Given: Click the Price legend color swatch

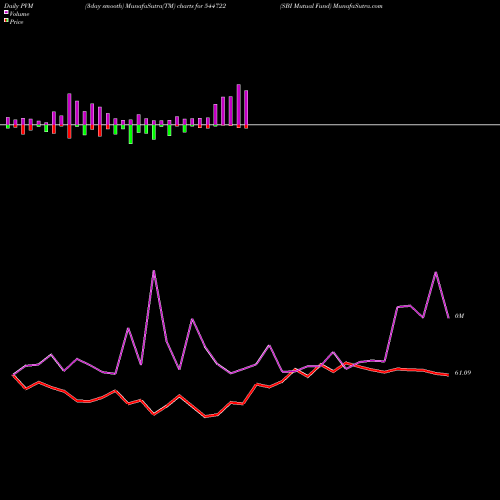Looking at the screenshot, I should (x=6, y=21).
